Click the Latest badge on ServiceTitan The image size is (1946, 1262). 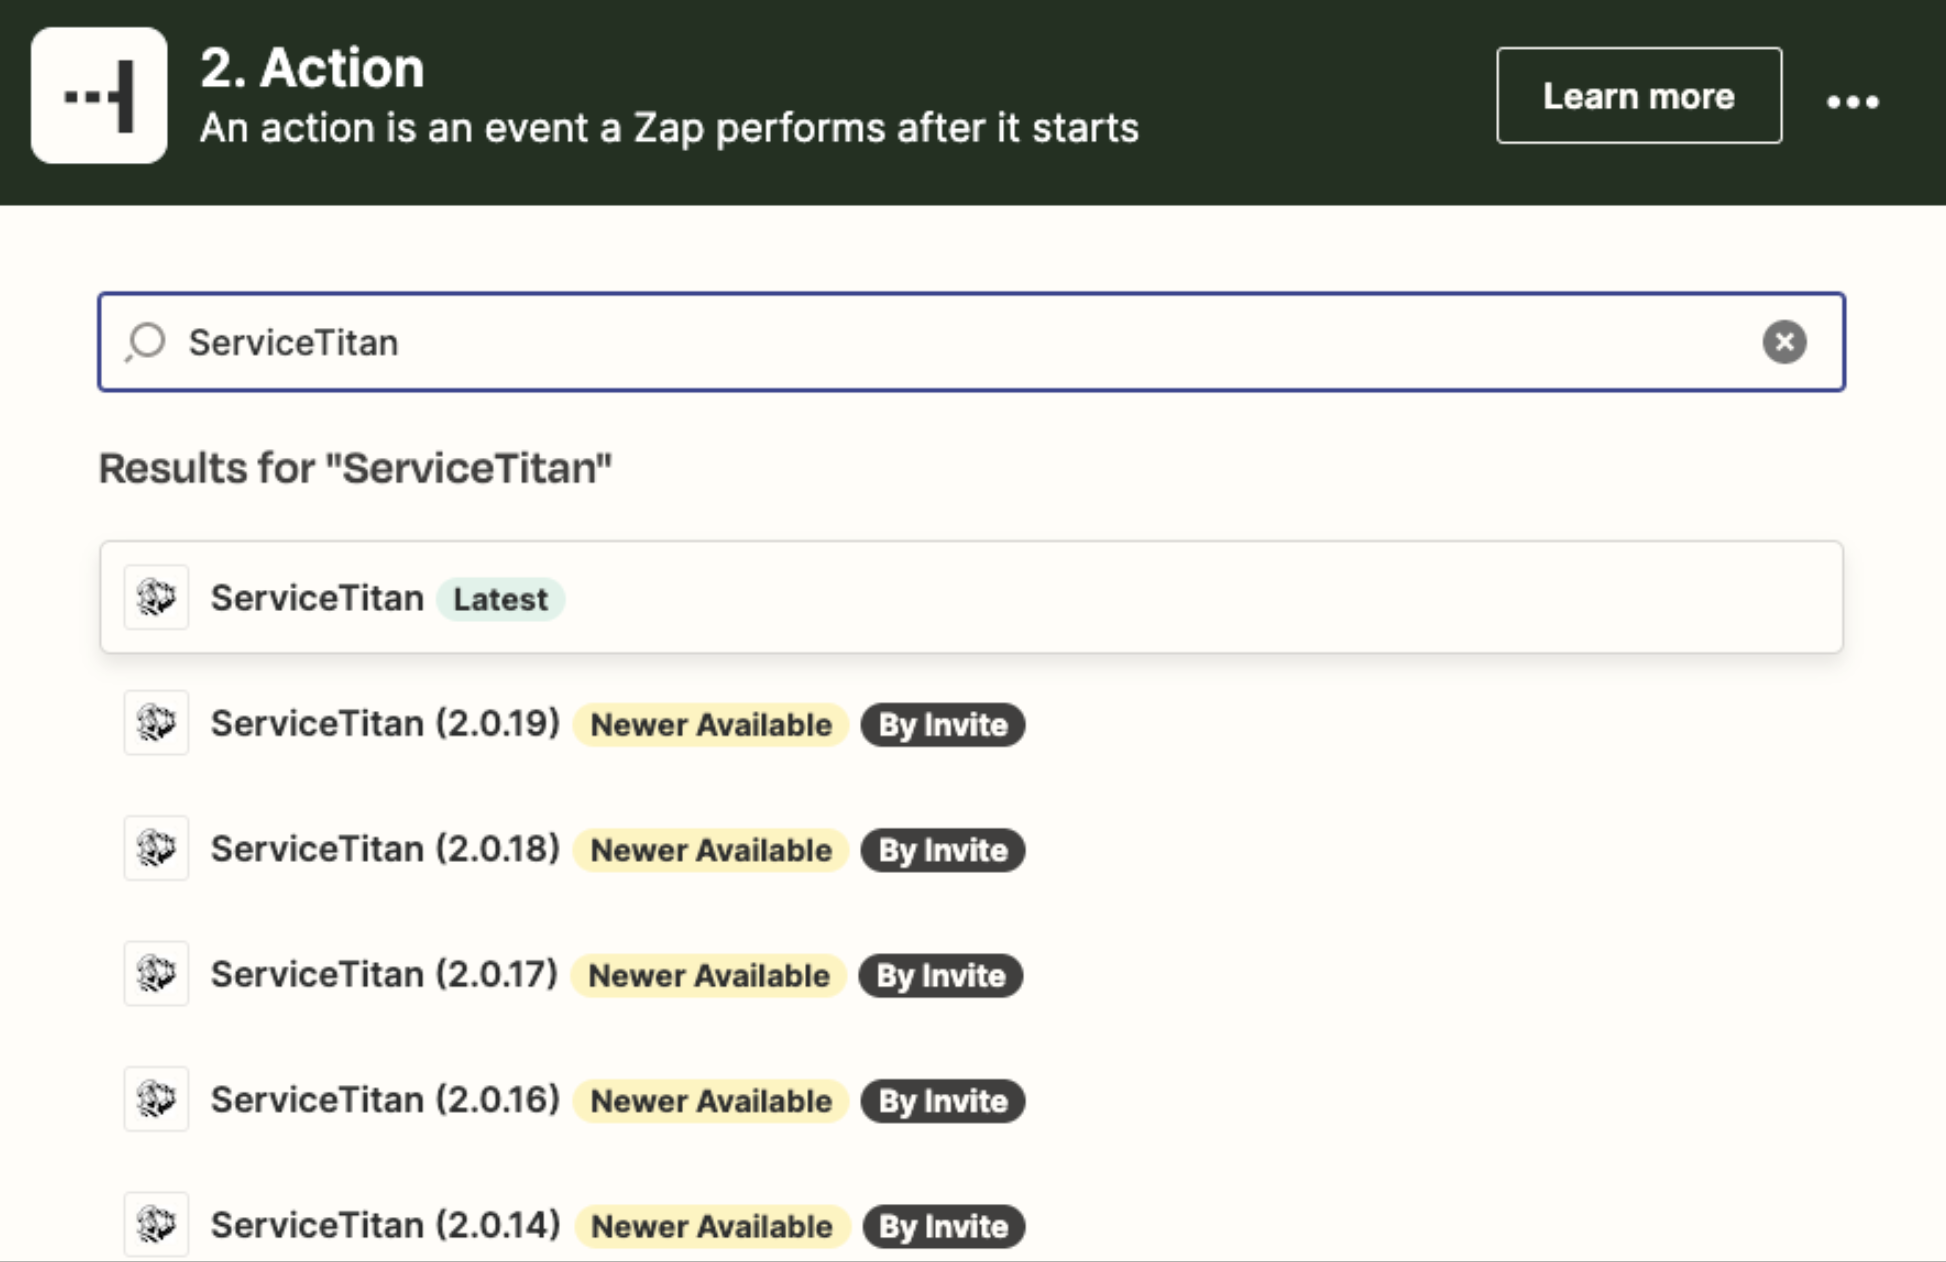coord(500,599)
